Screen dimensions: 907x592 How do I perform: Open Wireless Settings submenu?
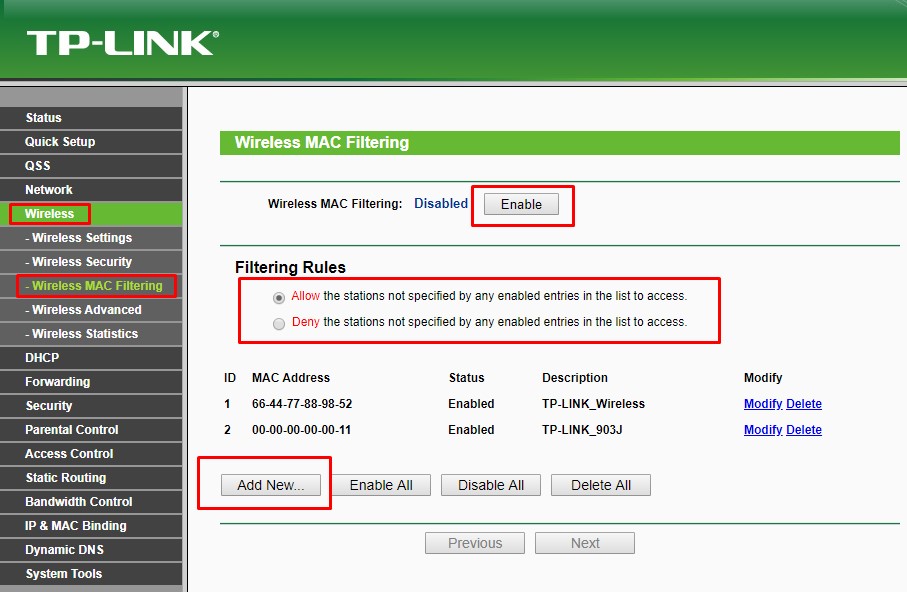click(91, 238)
